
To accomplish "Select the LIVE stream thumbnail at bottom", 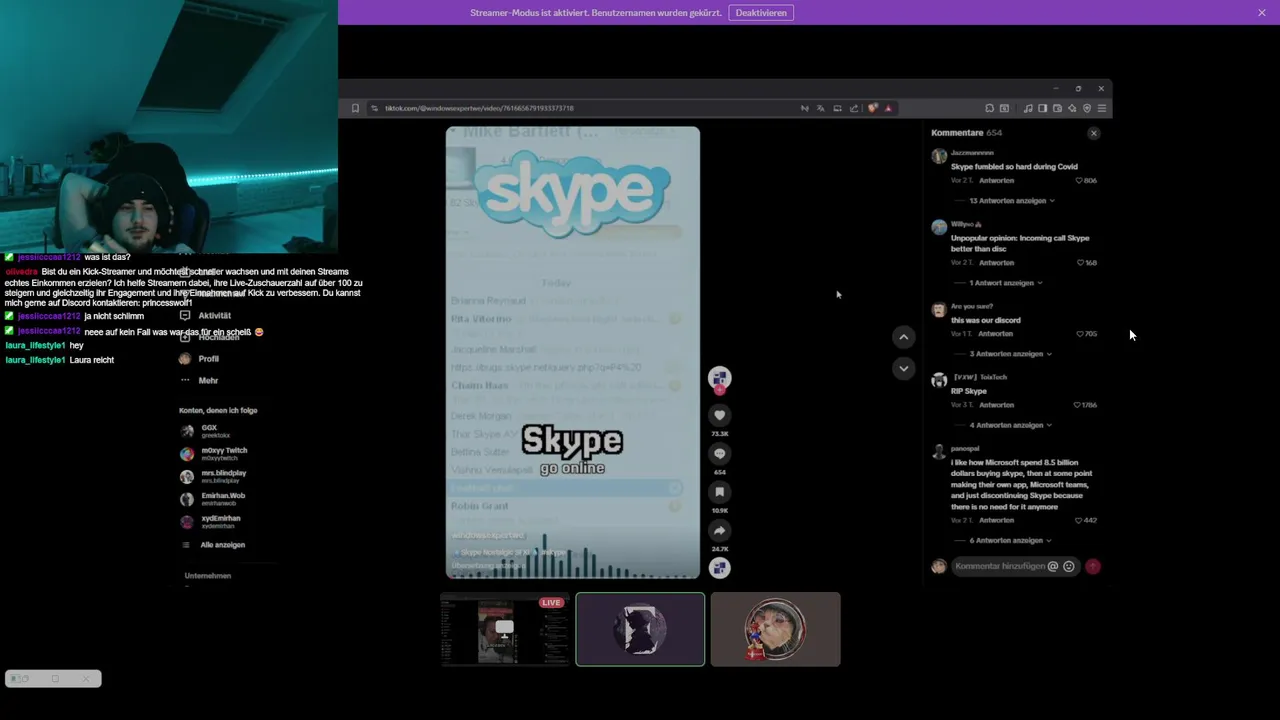I will [x=505, y=629].
